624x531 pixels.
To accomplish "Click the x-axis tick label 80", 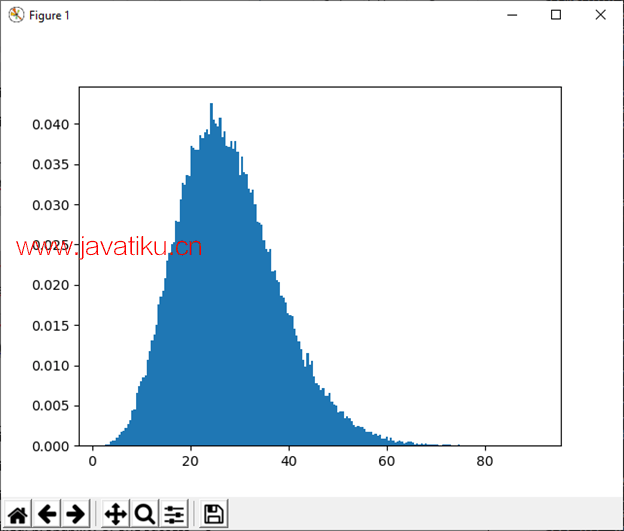I will (485, 461).
